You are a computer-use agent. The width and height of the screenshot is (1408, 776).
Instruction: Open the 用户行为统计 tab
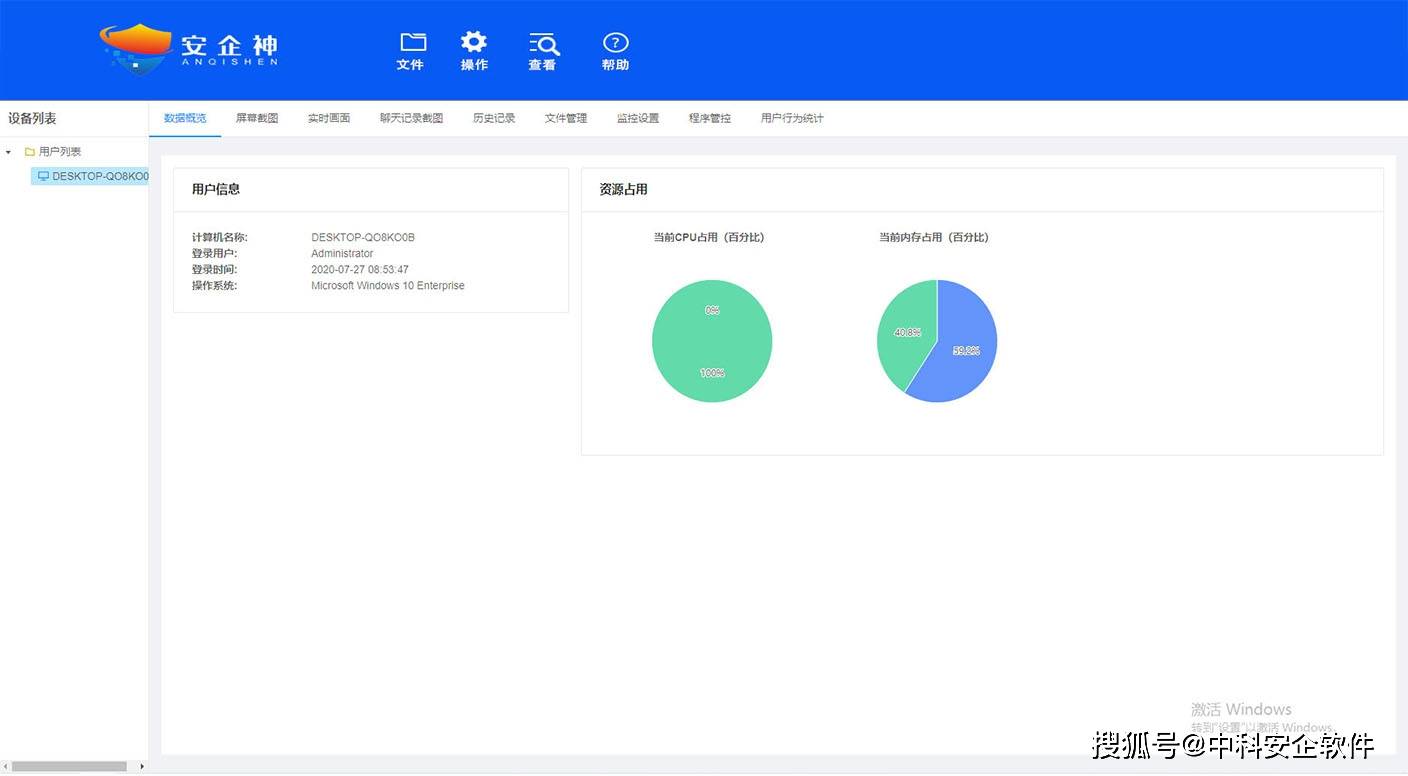coord(792,118)
